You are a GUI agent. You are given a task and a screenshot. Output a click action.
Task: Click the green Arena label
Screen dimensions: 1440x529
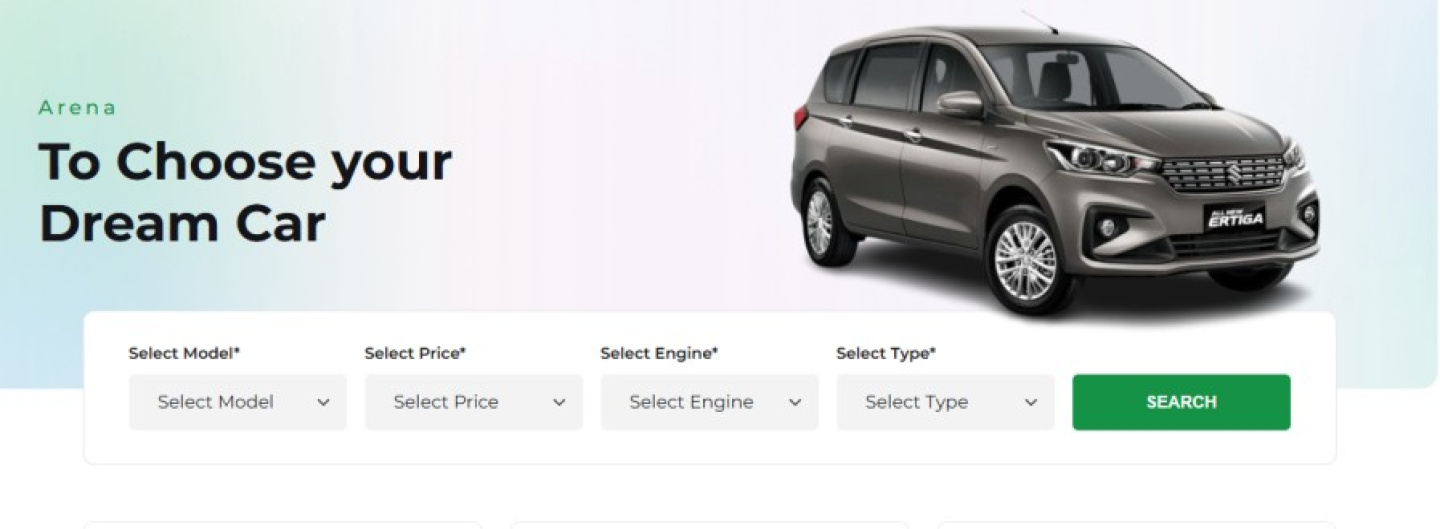(x=77, y=107)
